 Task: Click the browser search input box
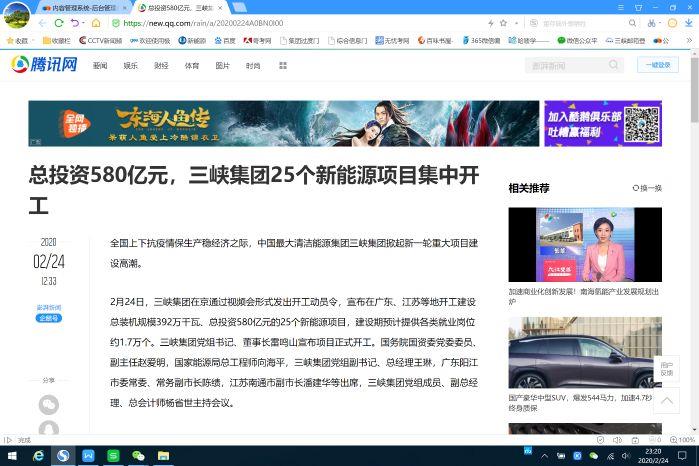point(580,23)
